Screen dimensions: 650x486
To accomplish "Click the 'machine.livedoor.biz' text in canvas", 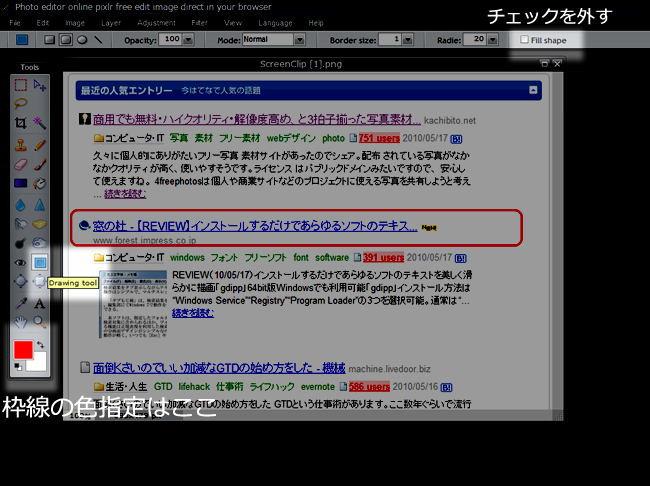I will (x=390, y=369).
